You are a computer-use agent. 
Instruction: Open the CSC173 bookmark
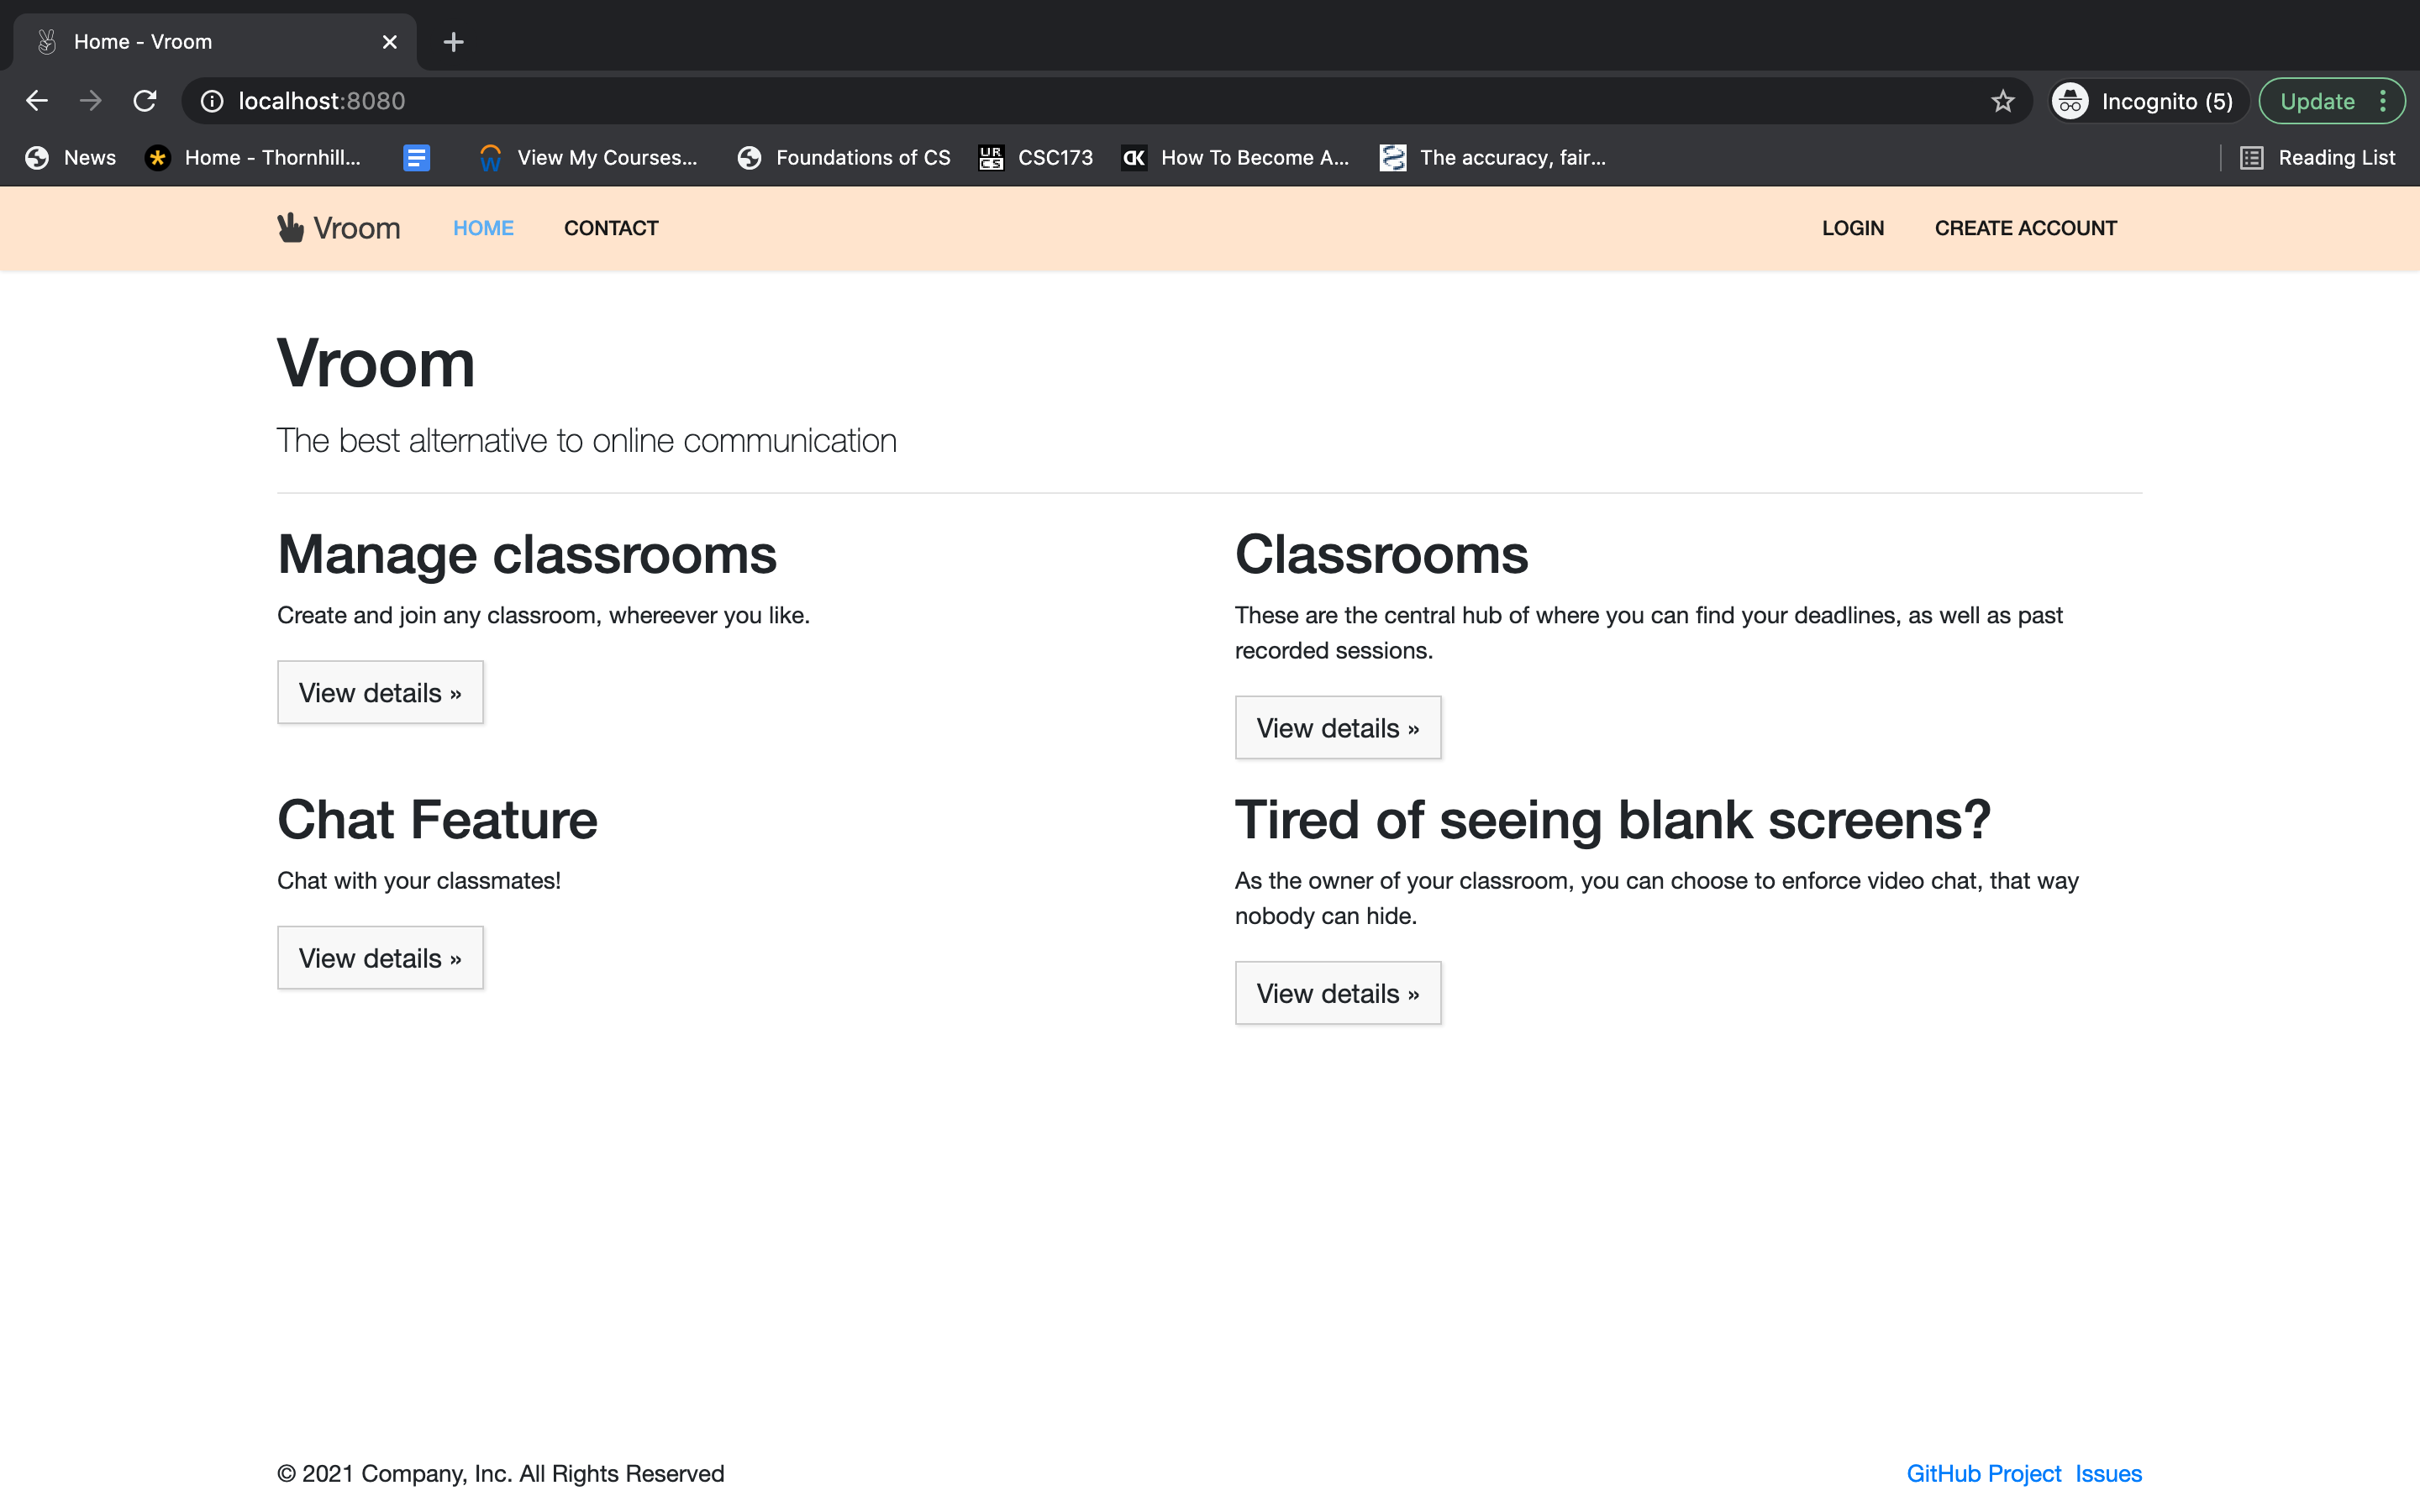[1036, 158]
